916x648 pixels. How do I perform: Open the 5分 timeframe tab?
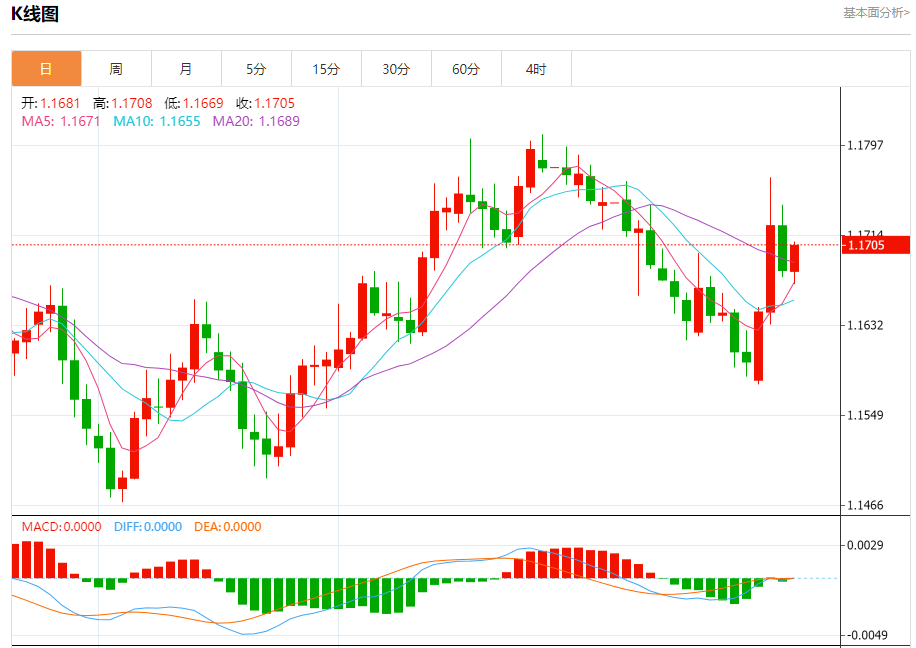256,69
